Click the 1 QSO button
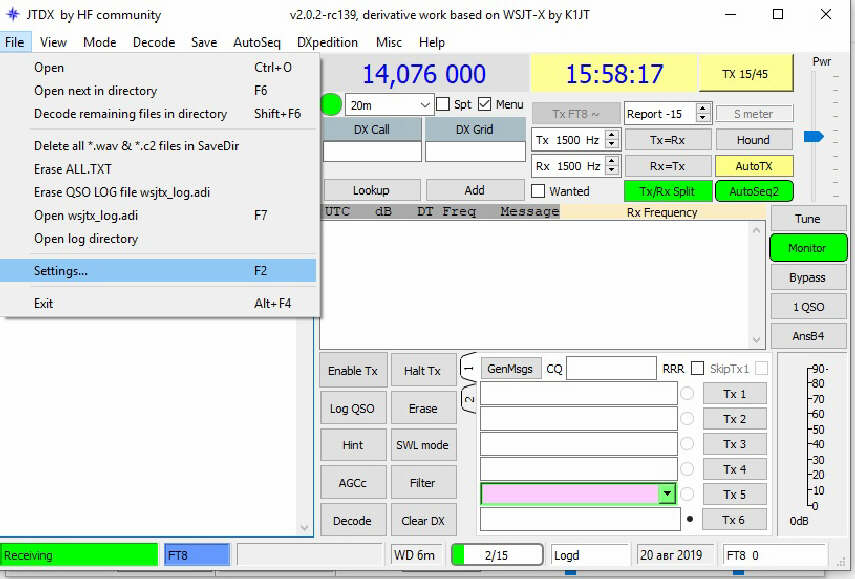855x579 pixels. 808,307
